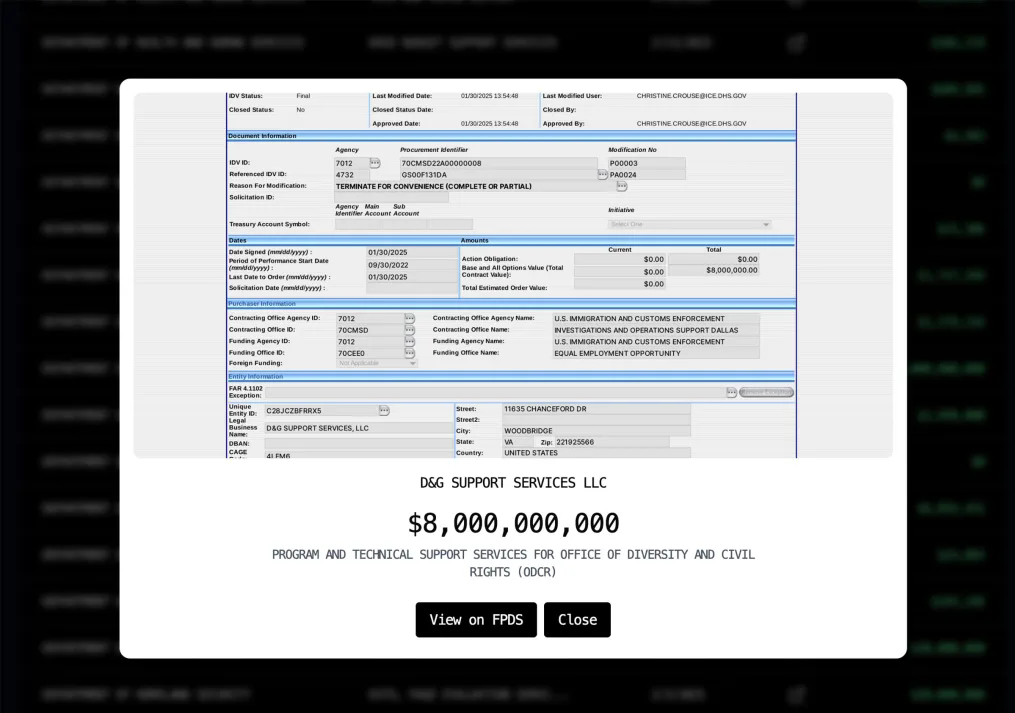The image size is (1015, 713).
Task: Open the lookup icon for Funding Office ID 70CEE0
Action: 409,353
